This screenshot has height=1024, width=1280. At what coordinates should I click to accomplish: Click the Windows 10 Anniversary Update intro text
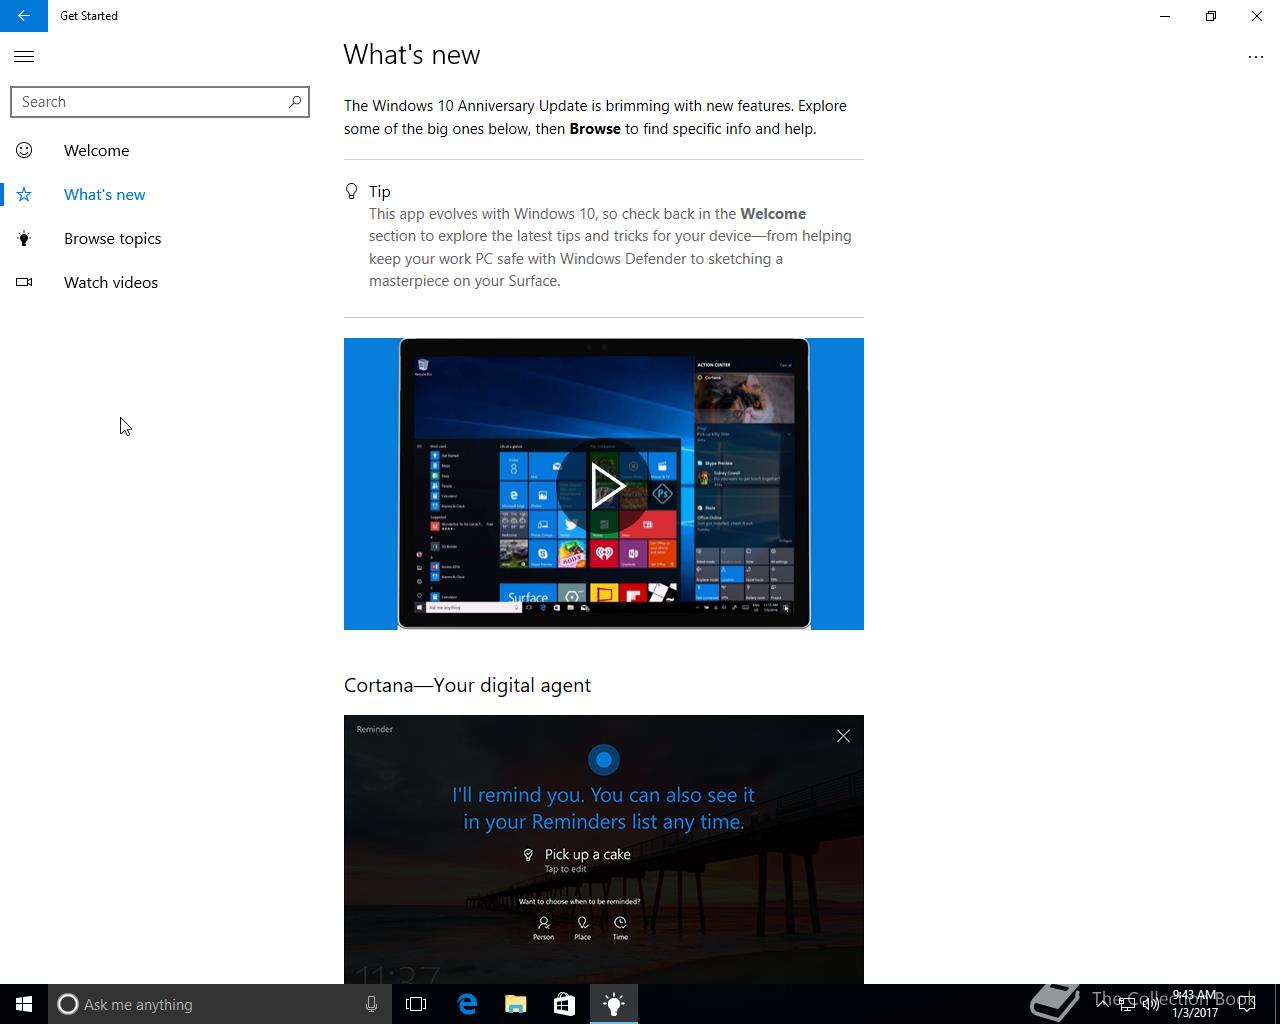tap(595, 117)
